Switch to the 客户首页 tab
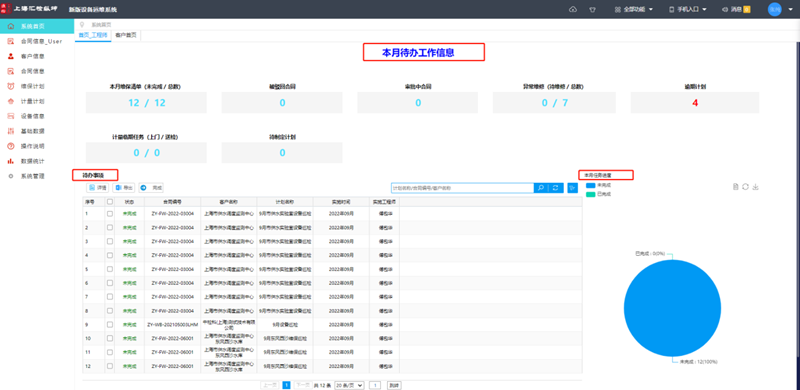Viewport: 800px width, 390px height. click(x=126, y=35)
